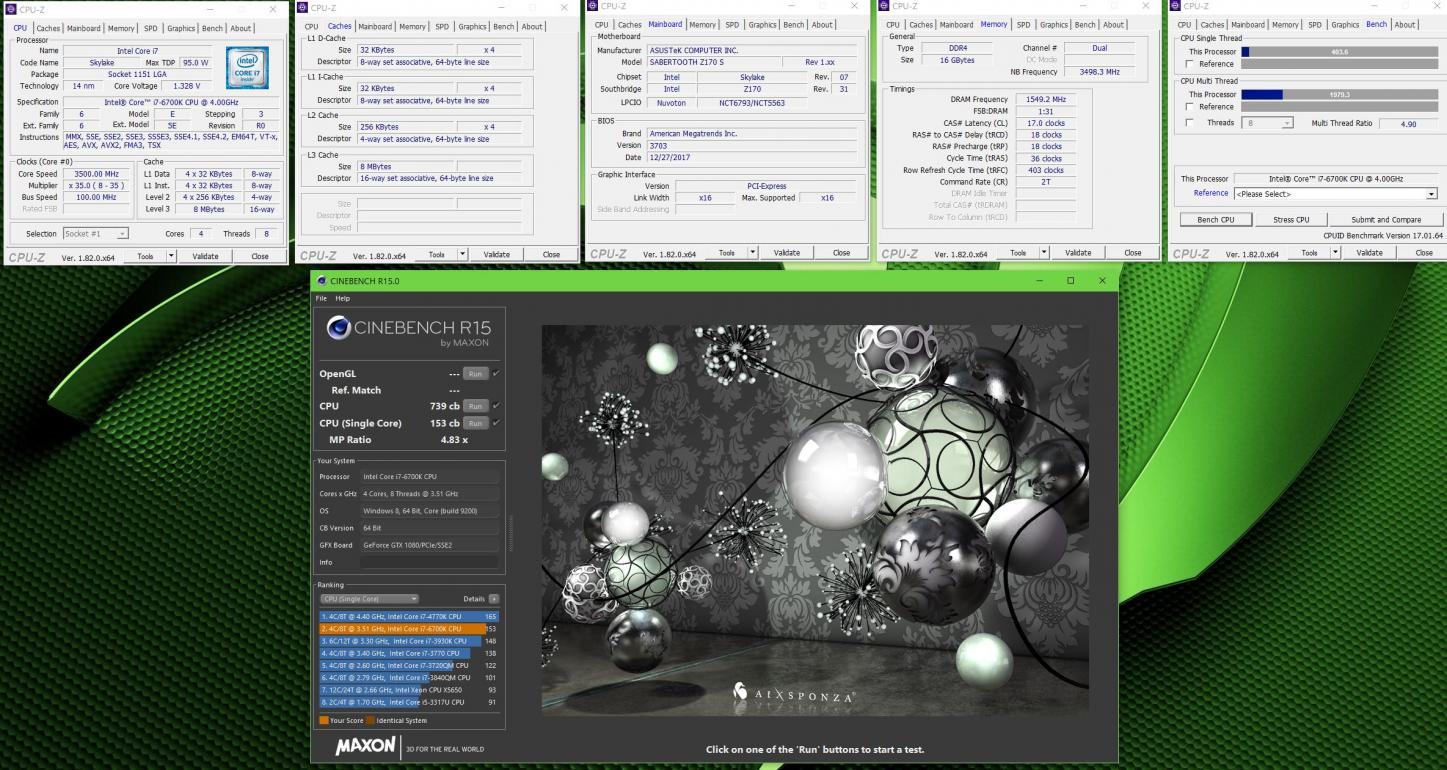Select ranking row Intel Xeon CPU X5650
1447x770 pixels.
pos(408,690)
